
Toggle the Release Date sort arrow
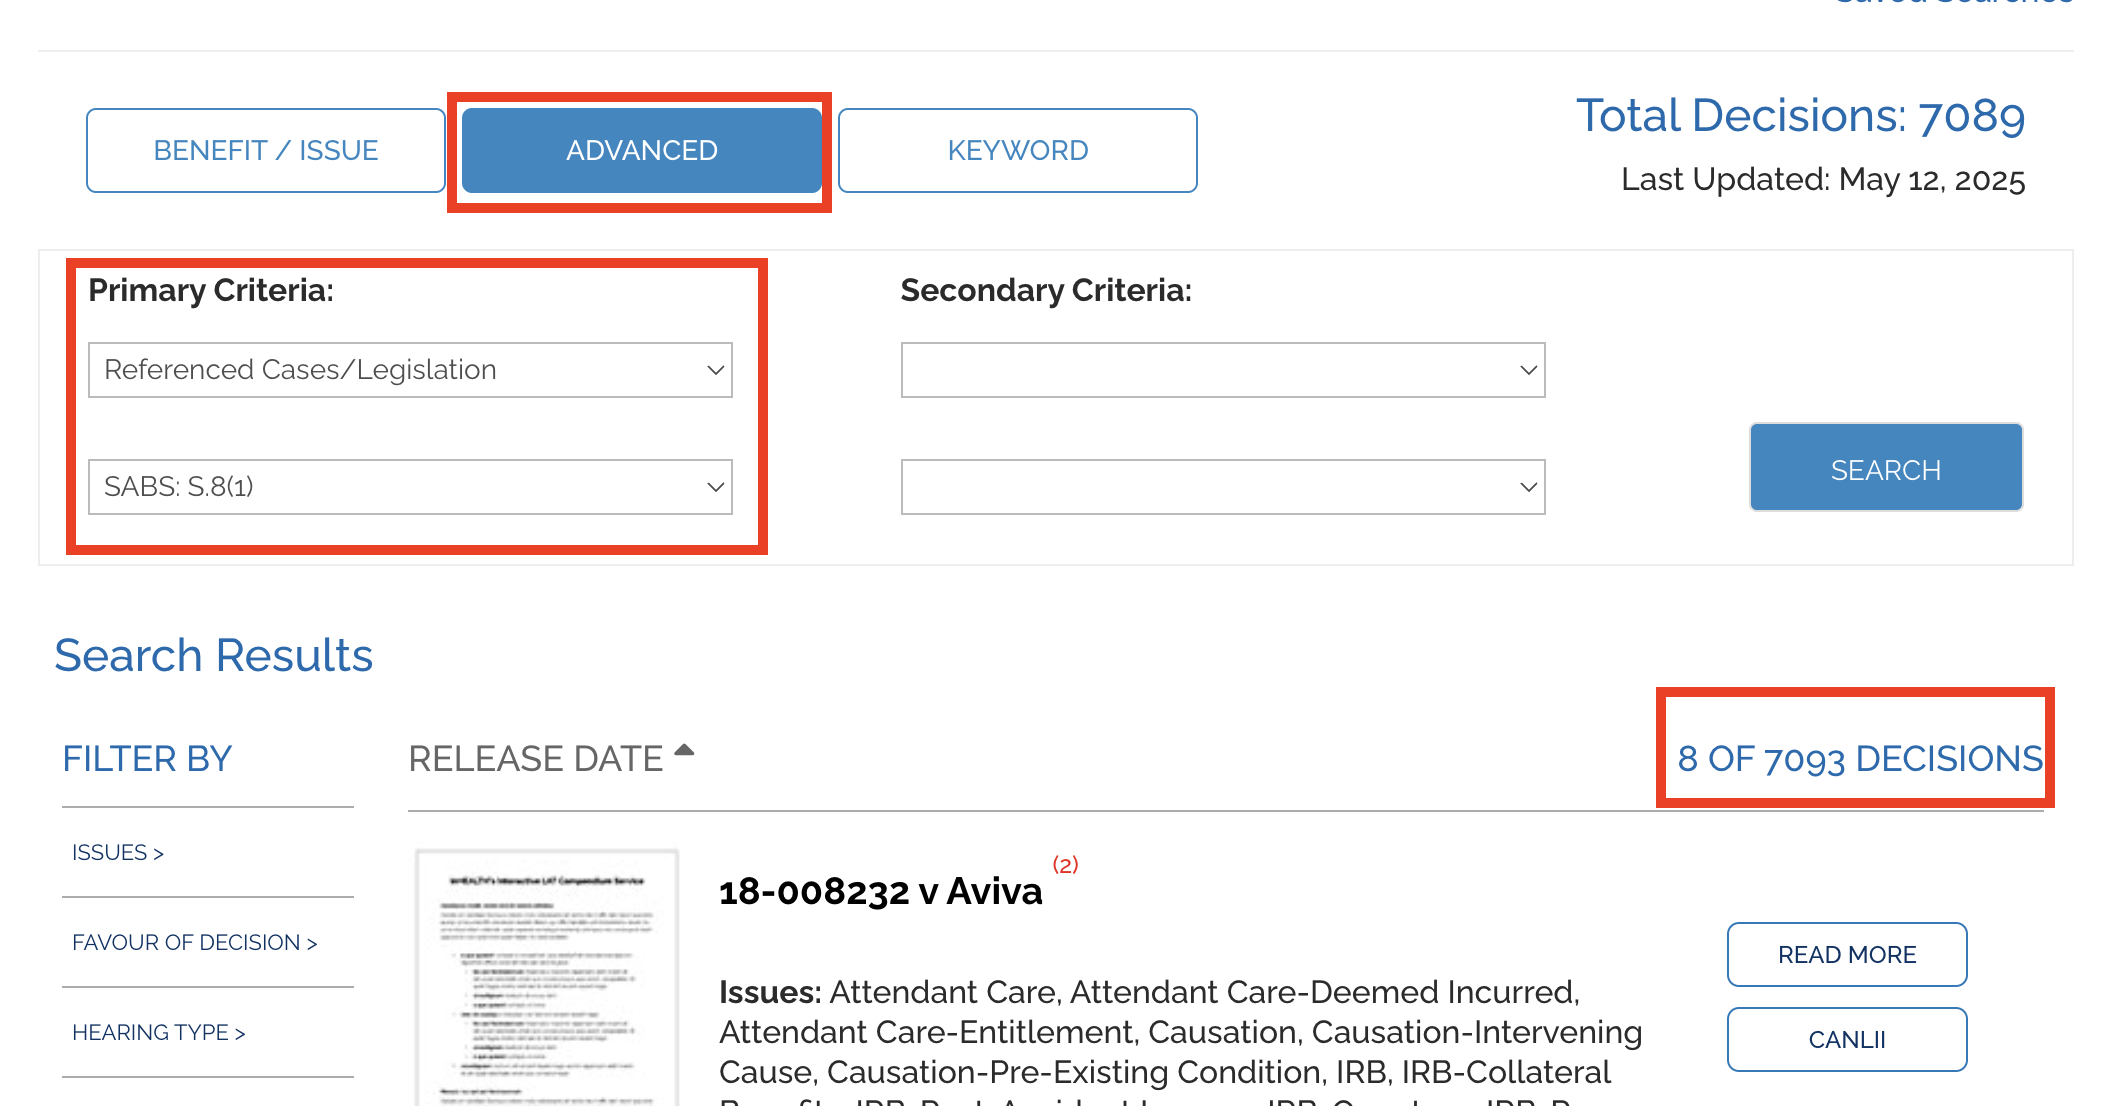[x=684, y=750]
